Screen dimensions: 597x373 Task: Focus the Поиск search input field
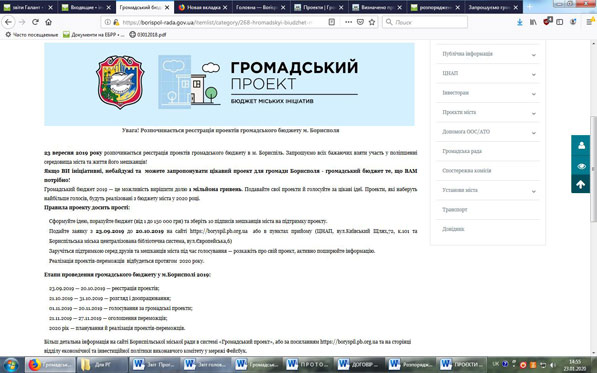click(425, 22)
